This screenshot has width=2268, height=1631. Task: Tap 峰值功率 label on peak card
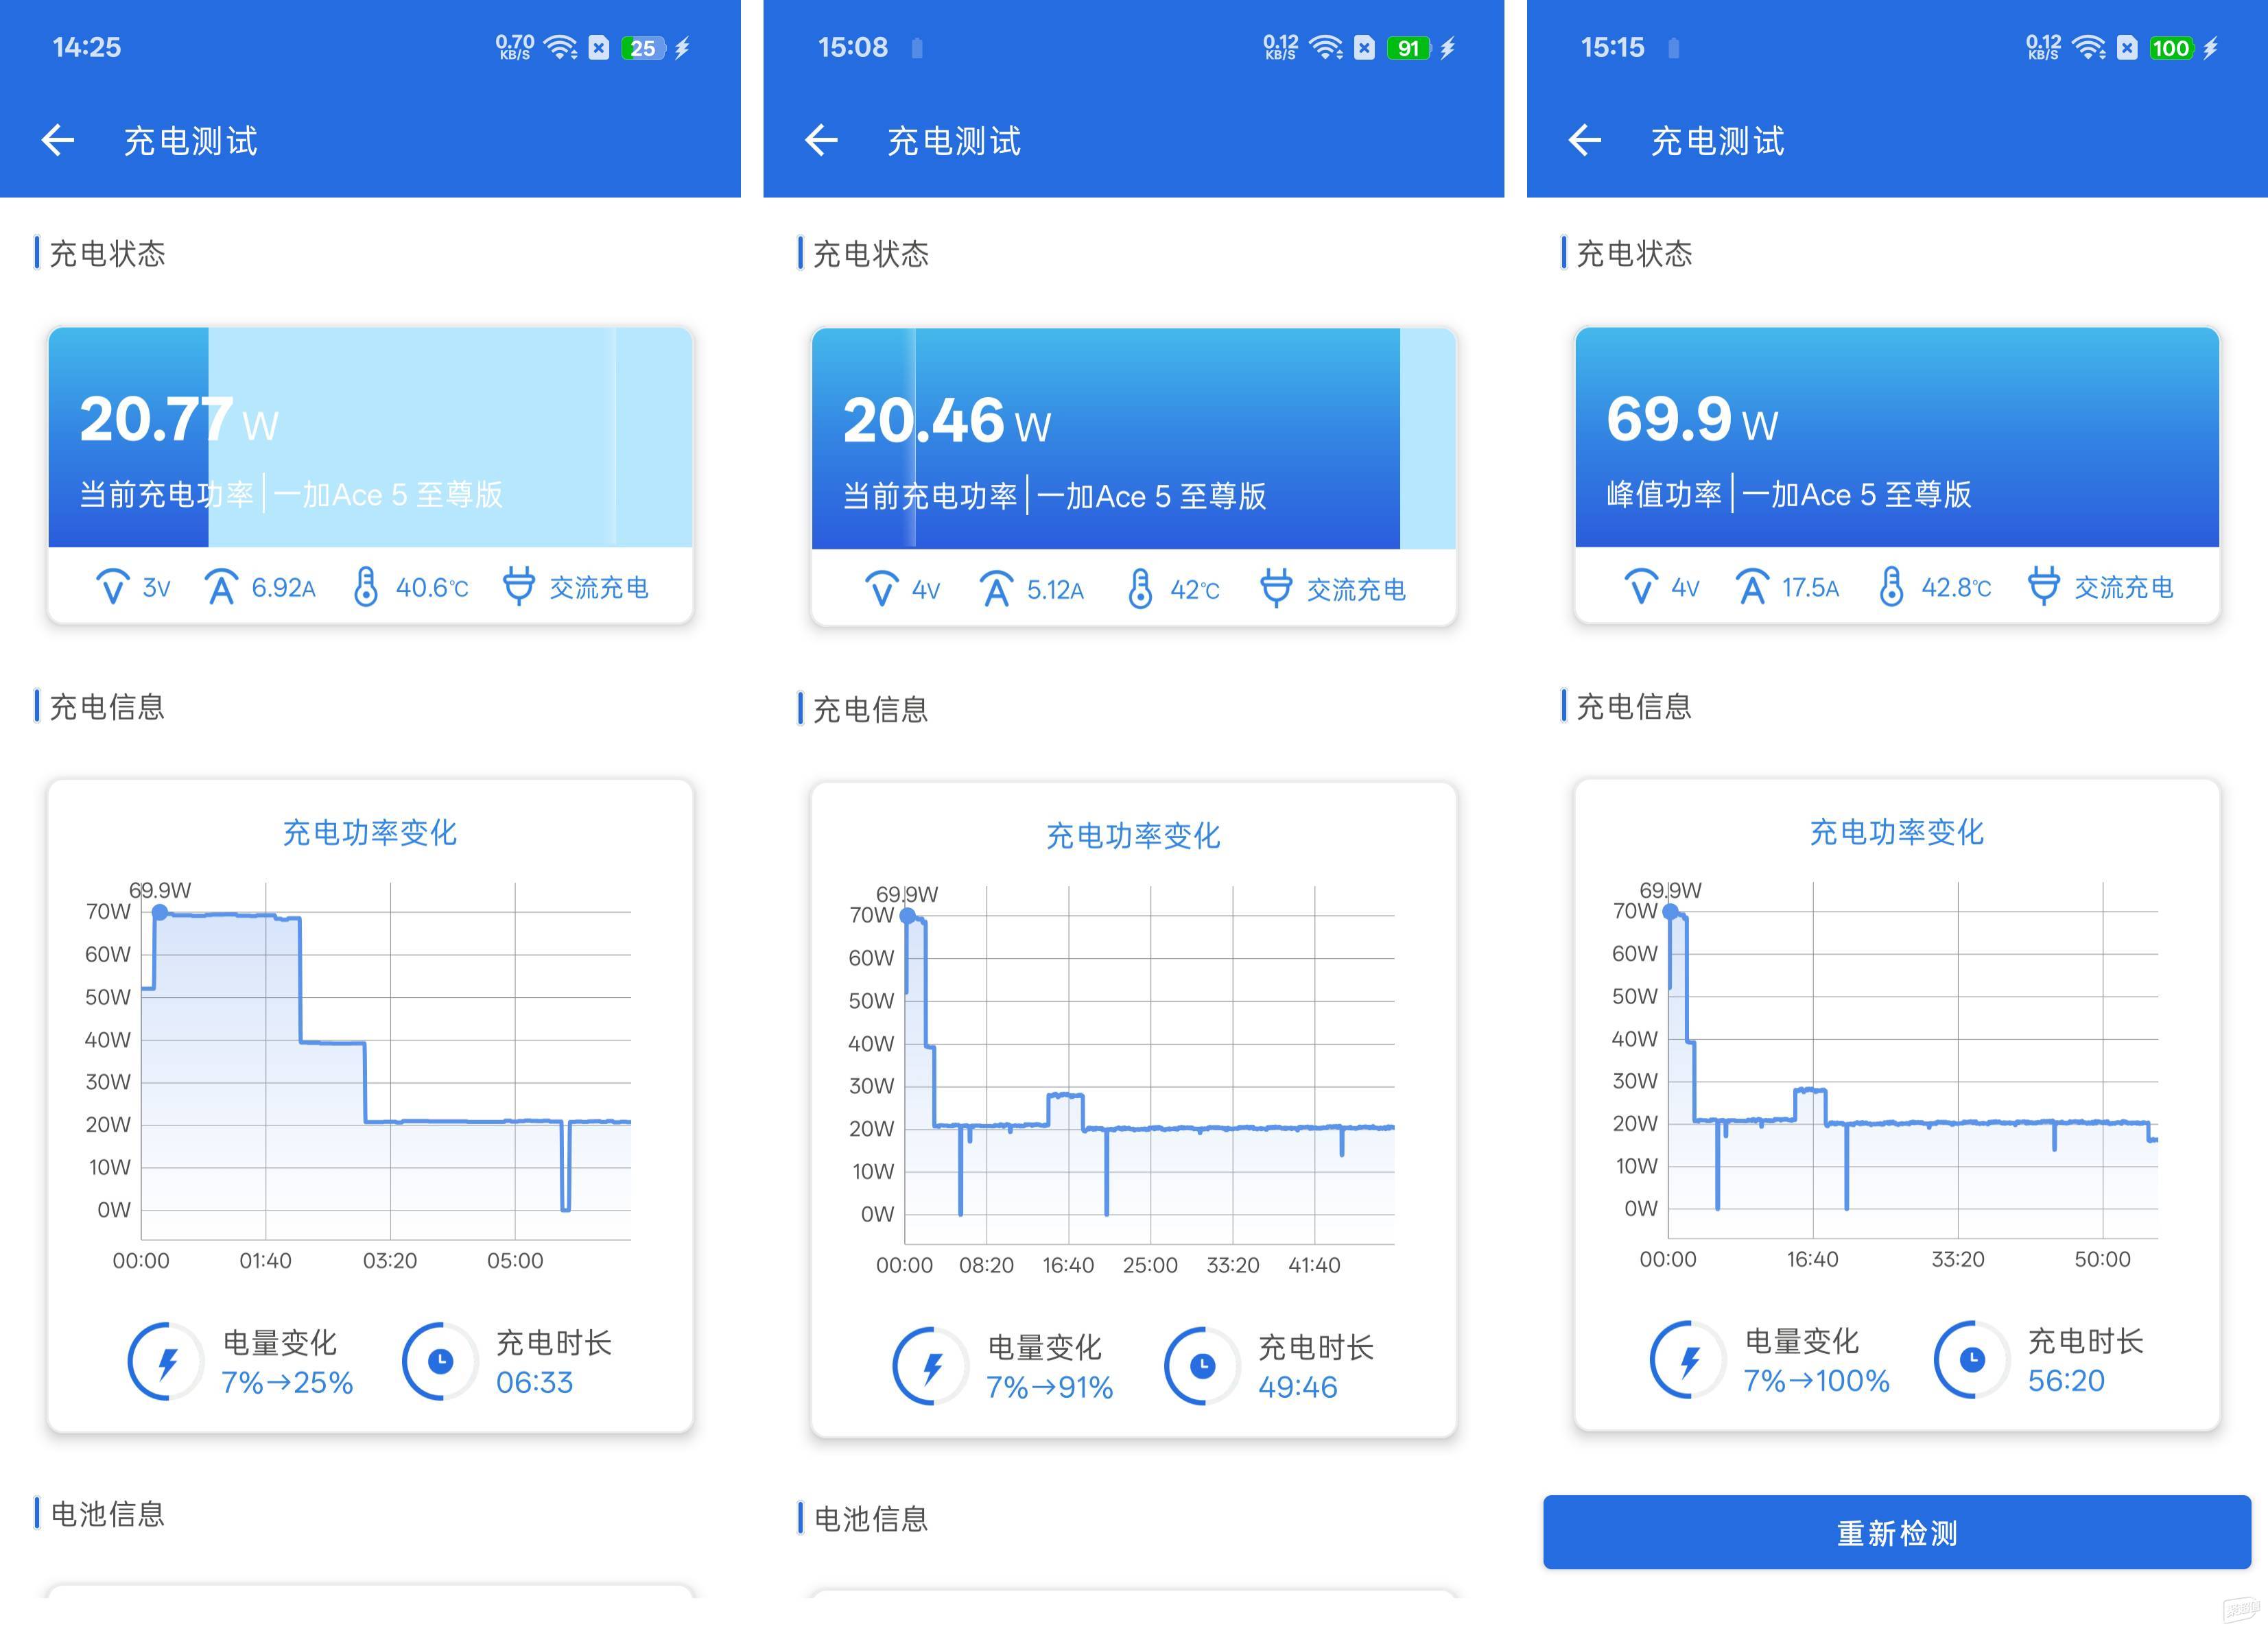click(x=1664, y=494)
